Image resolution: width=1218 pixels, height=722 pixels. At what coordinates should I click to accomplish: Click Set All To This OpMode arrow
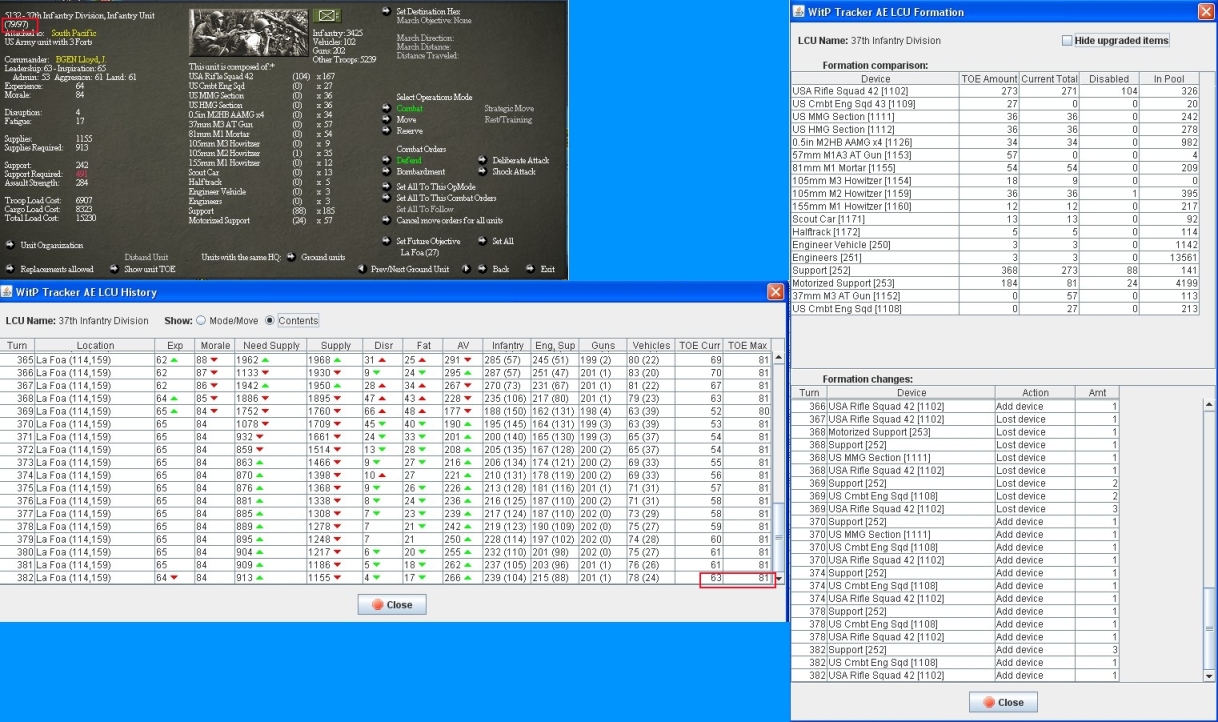coord(388,187)
